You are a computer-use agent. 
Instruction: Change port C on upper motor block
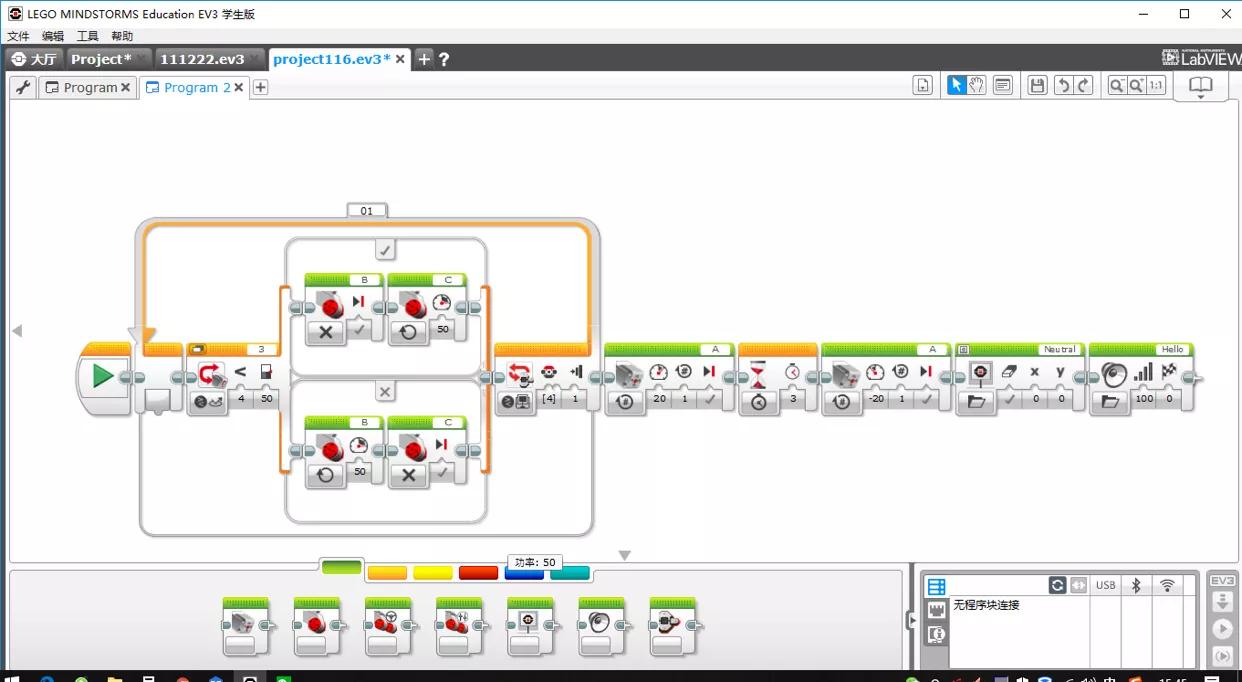(x=448, y=280)
